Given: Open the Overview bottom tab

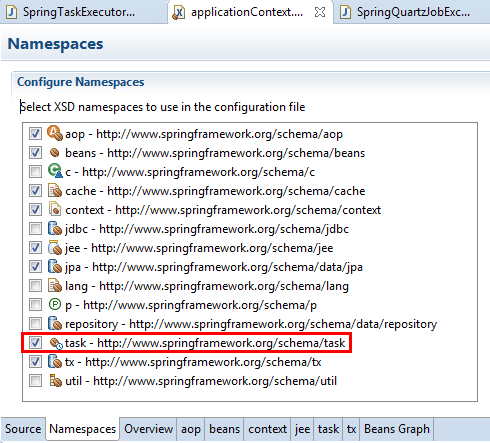Looking at the screenshot, I should 148,429.
